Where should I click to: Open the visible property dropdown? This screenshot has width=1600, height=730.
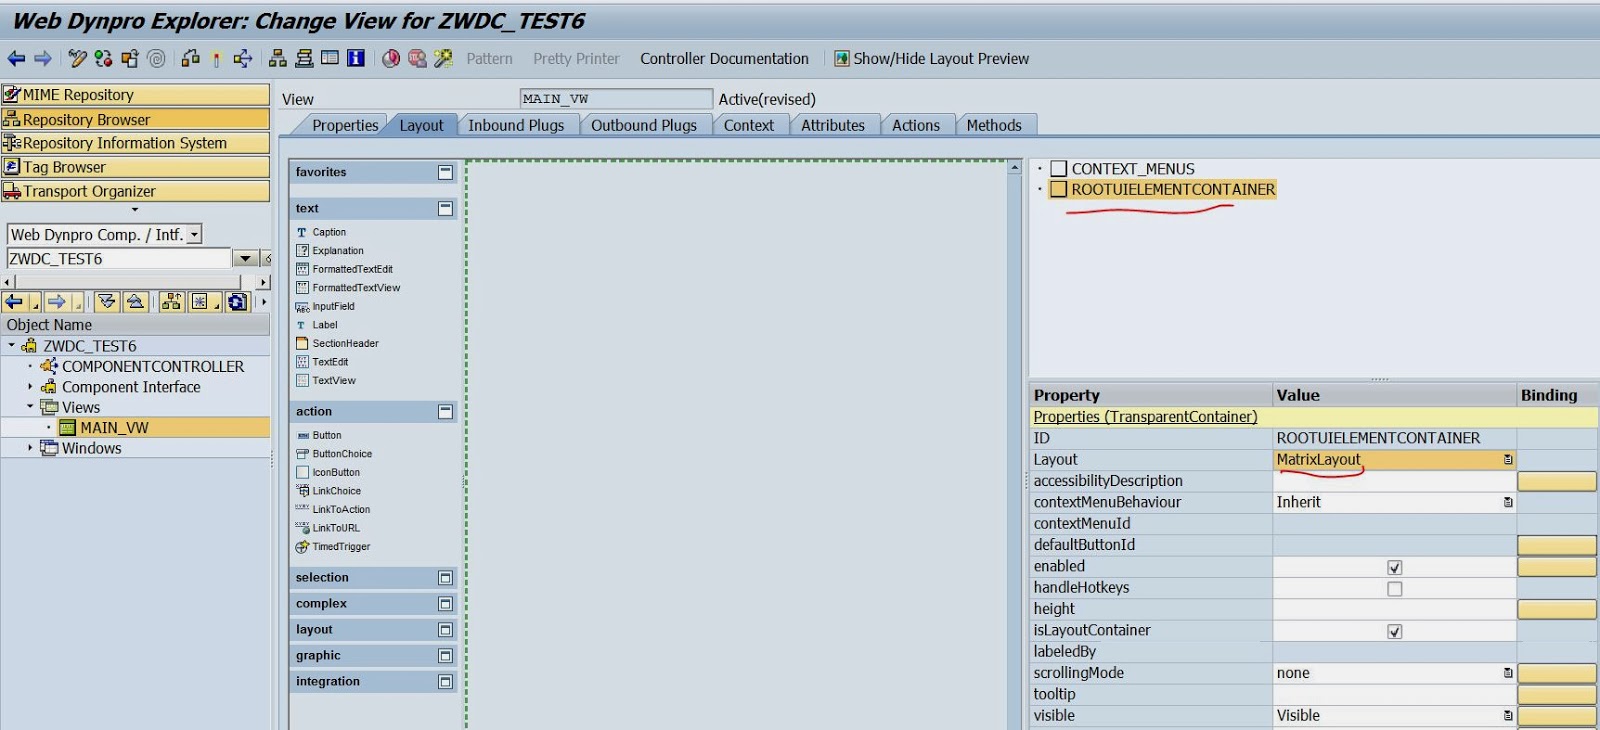1508,716
